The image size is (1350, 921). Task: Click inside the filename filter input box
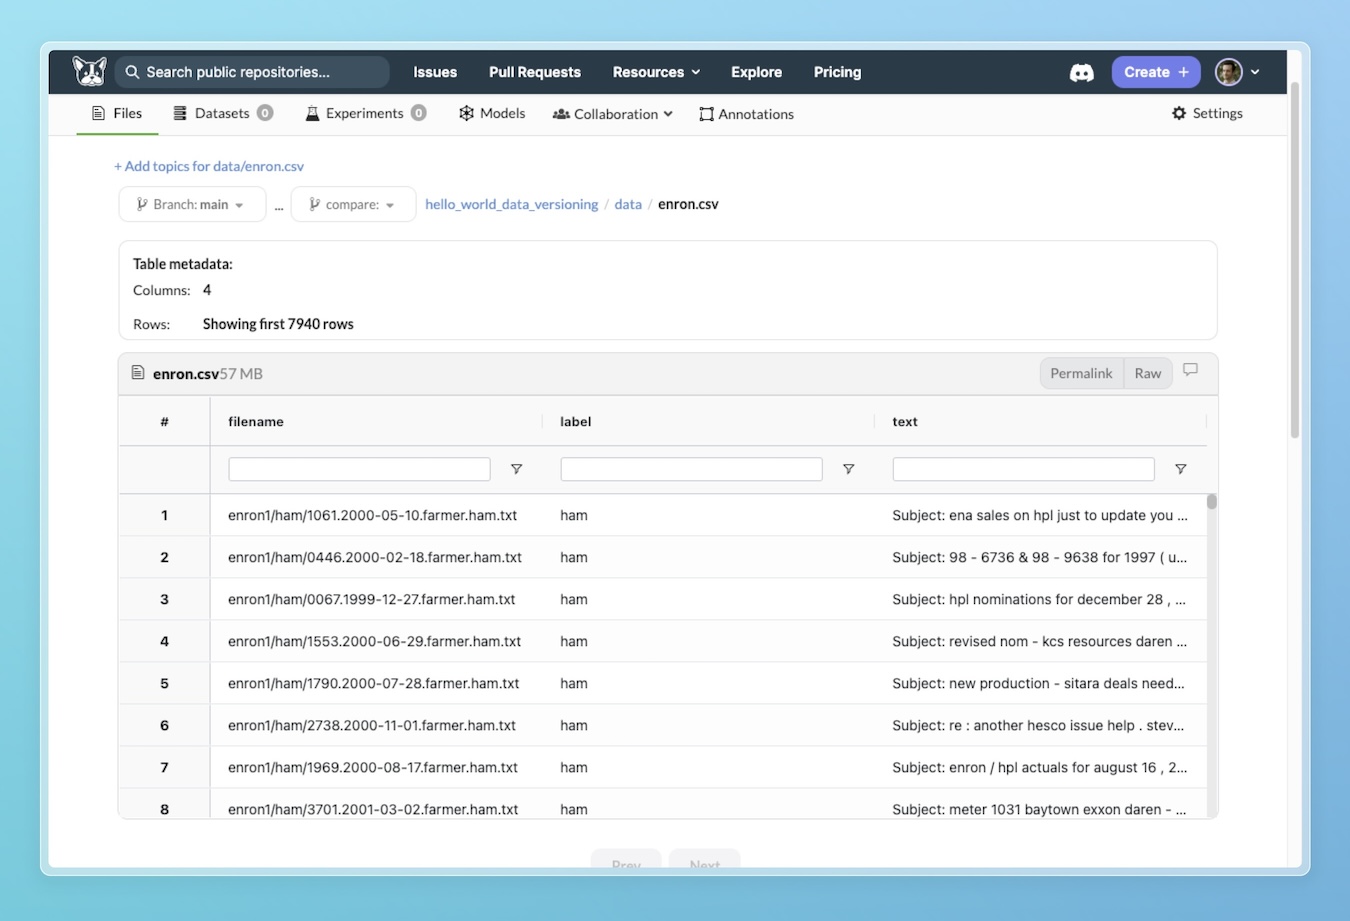click(x=358, y=468)
